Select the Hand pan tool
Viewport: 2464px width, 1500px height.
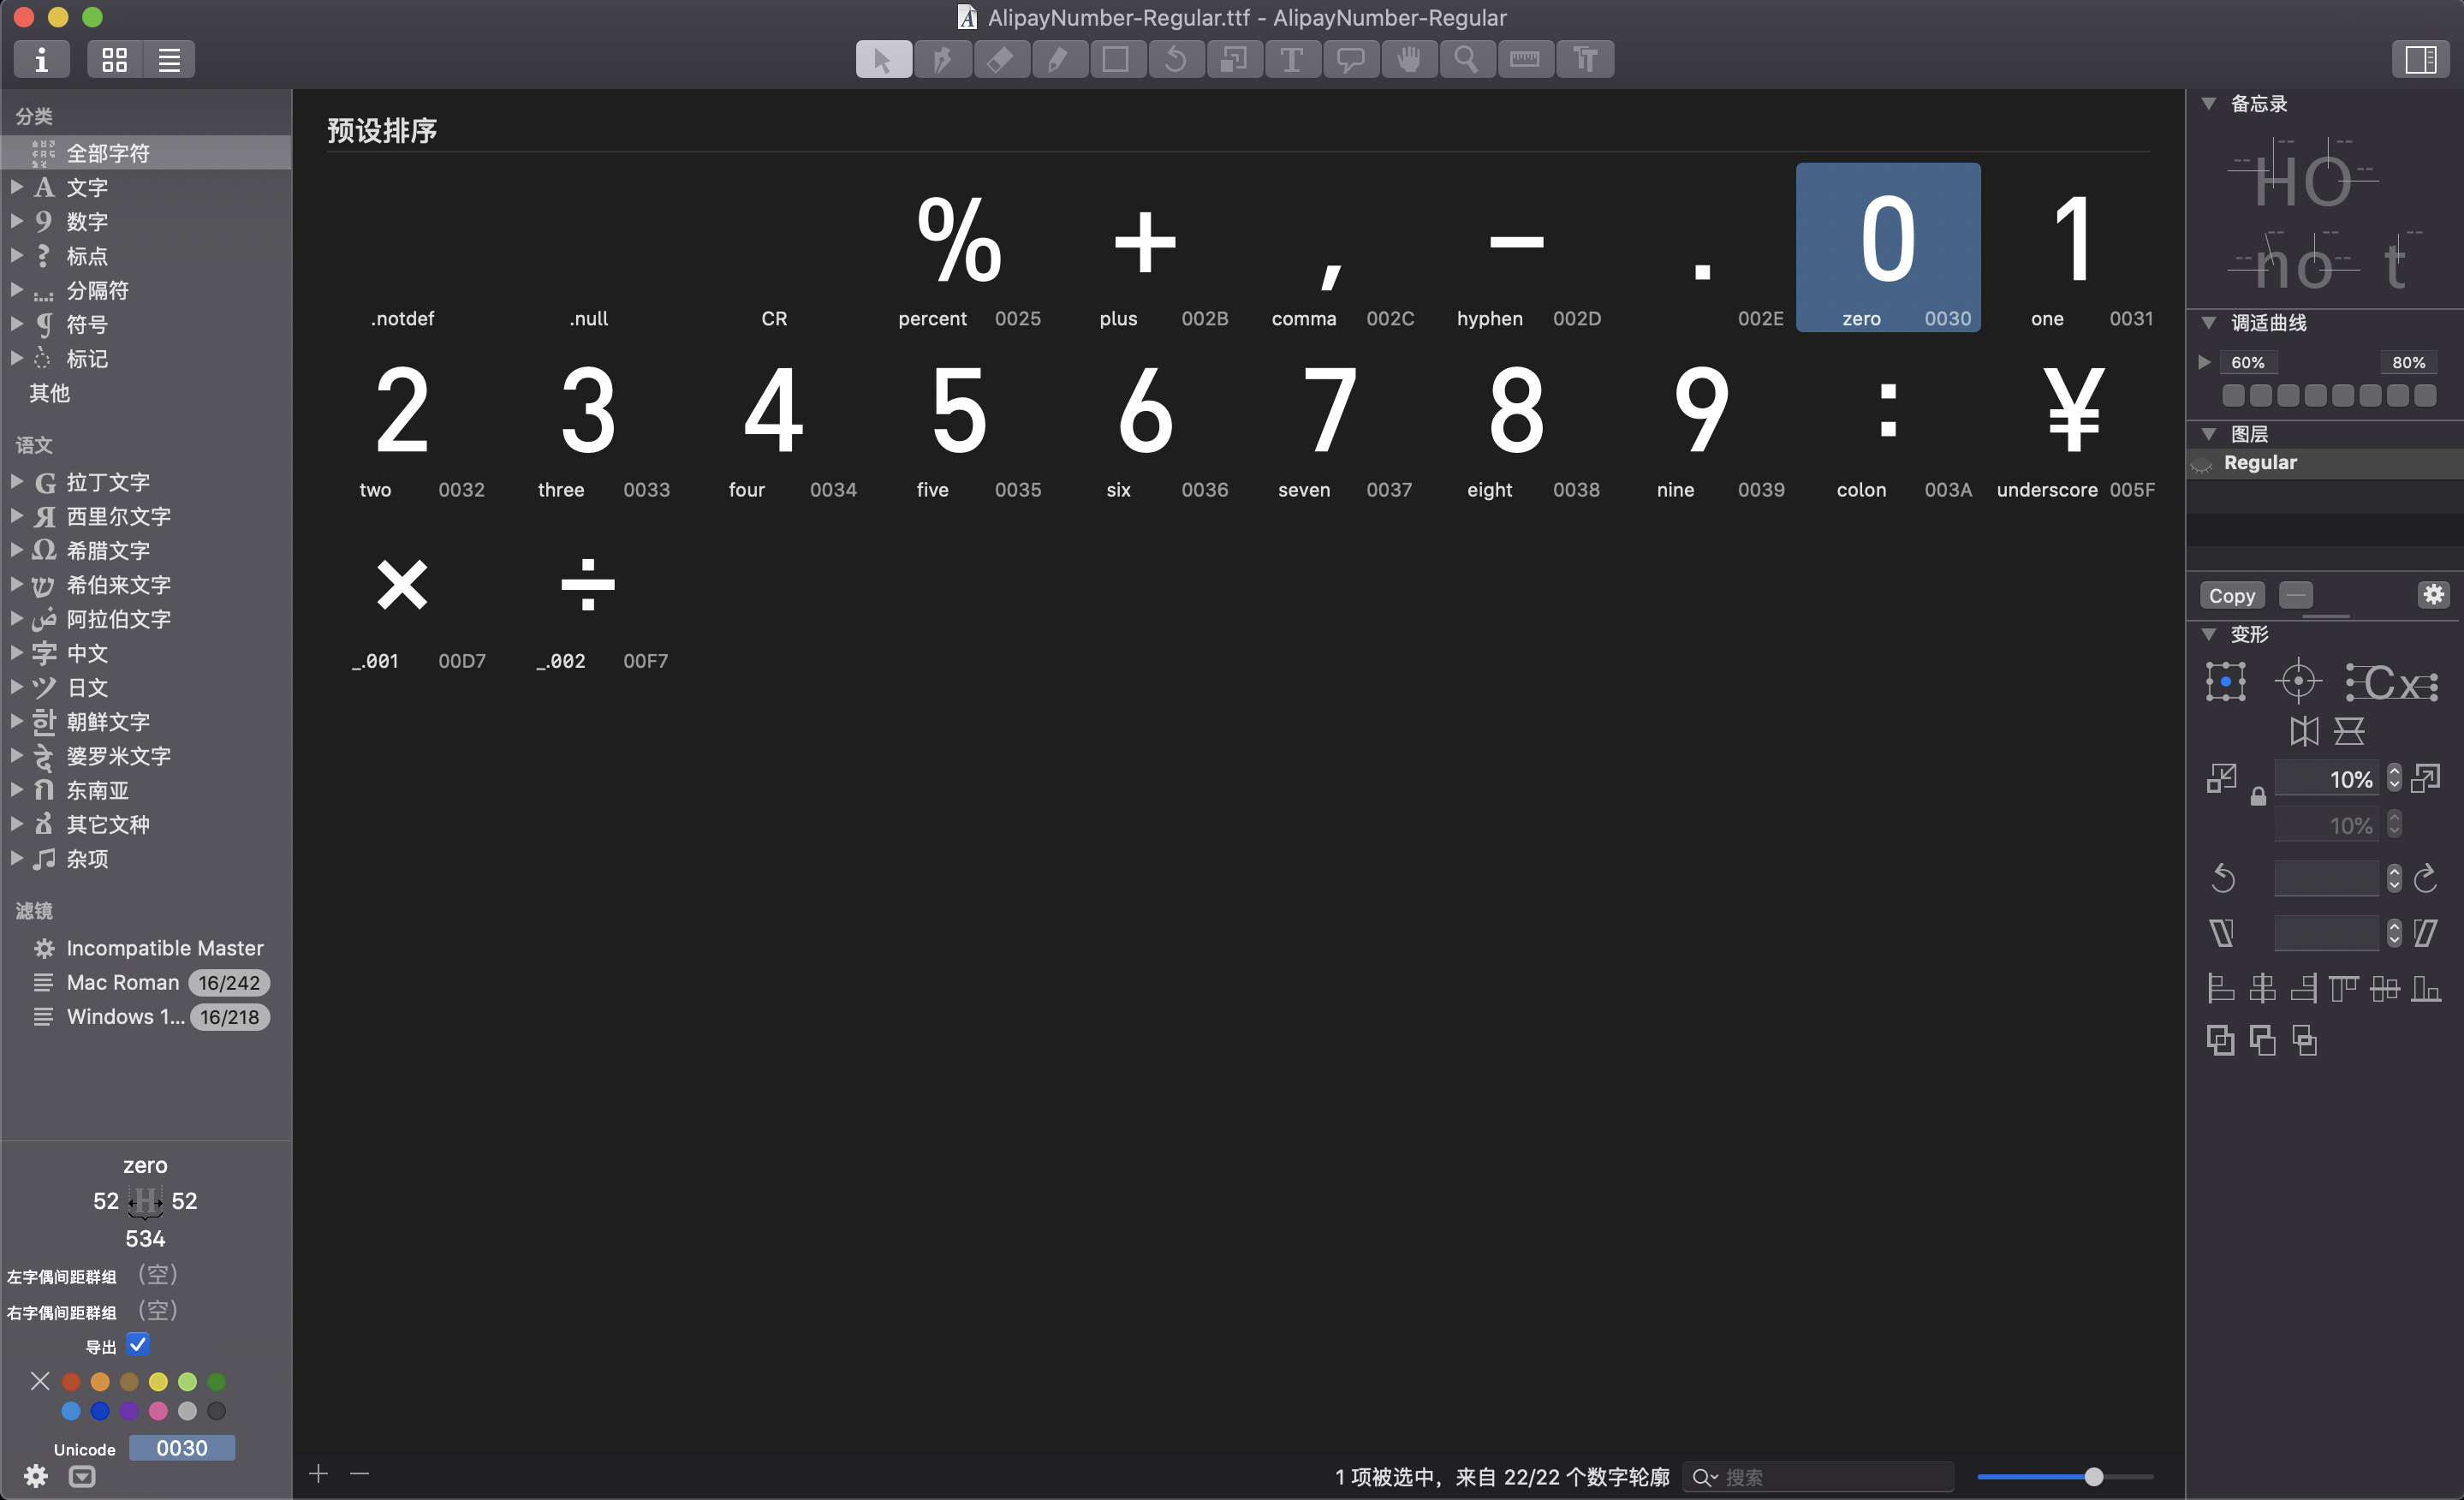point(1408,59)
